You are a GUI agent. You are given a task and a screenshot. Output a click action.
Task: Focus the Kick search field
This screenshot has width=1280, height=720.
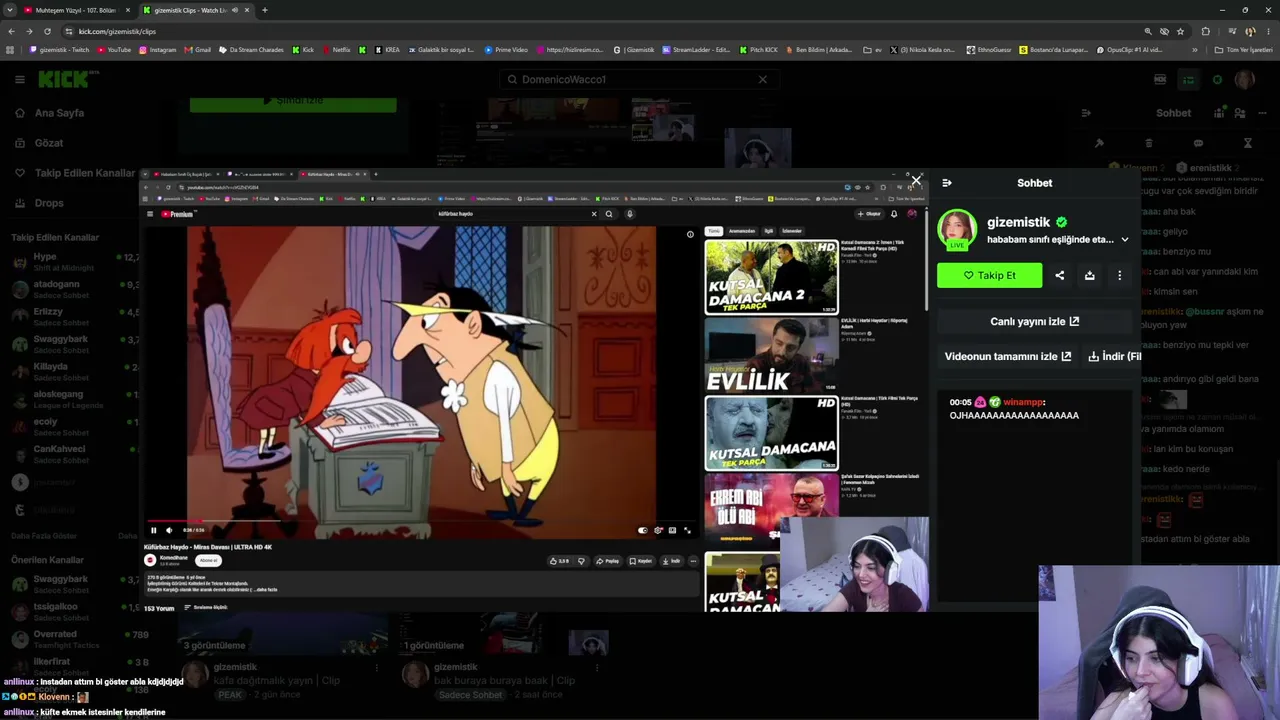click(638, 79)
